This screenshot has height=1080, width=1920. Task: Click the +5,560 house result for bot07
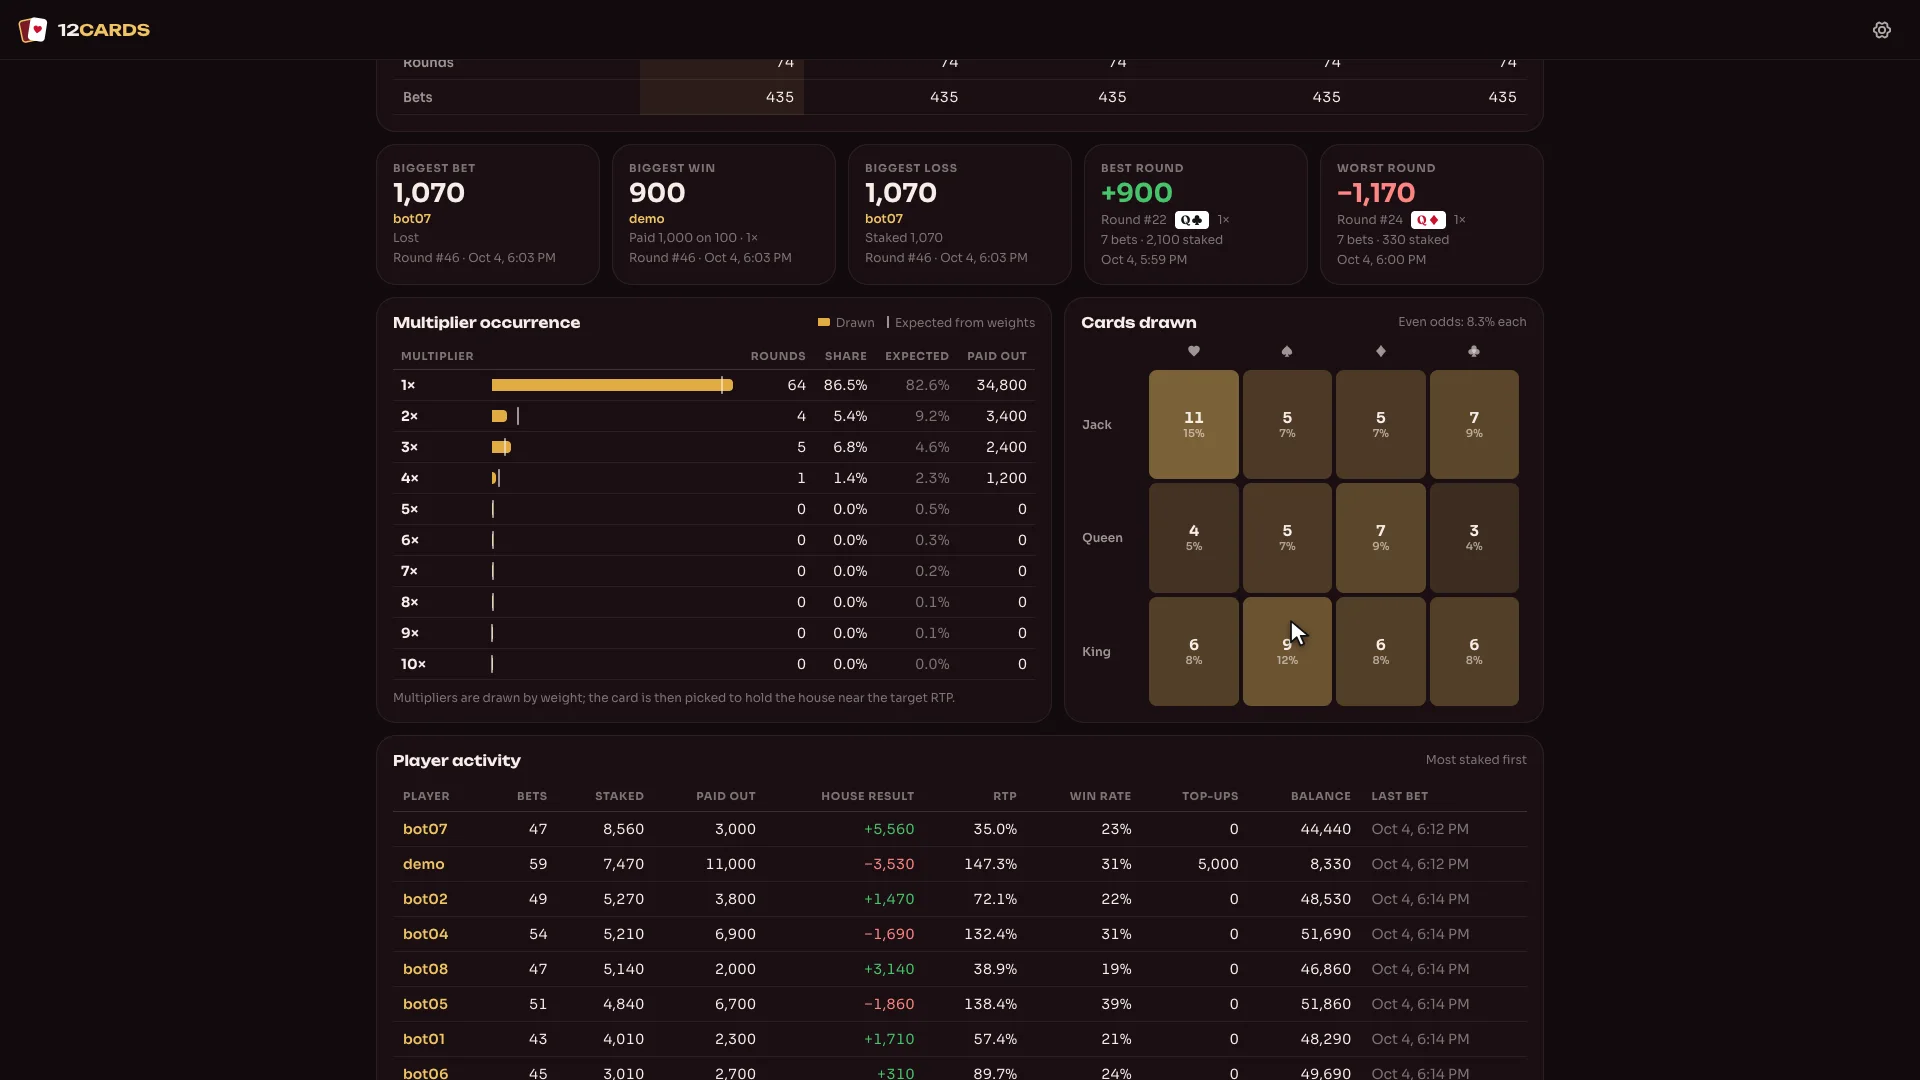coord(889,829)
